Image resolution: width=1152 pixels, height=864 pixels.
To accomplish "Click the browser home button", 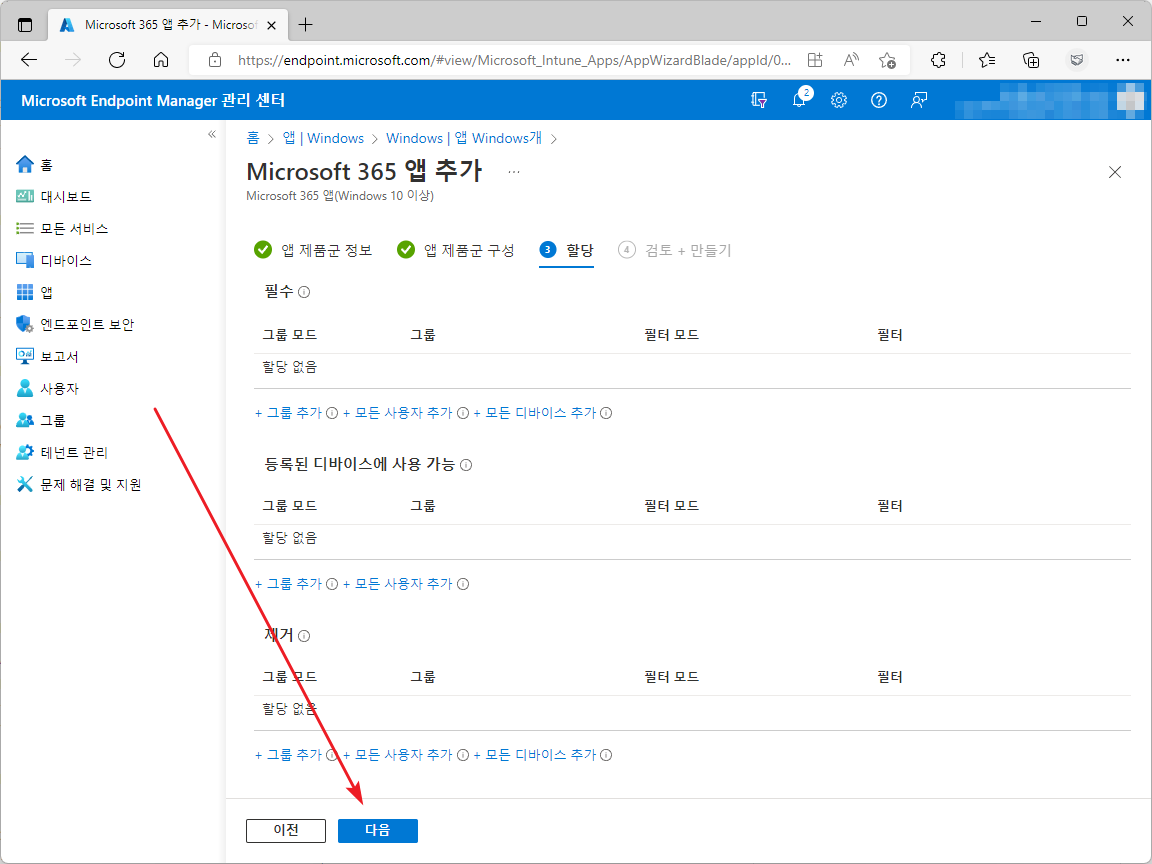I will point(161,60).
